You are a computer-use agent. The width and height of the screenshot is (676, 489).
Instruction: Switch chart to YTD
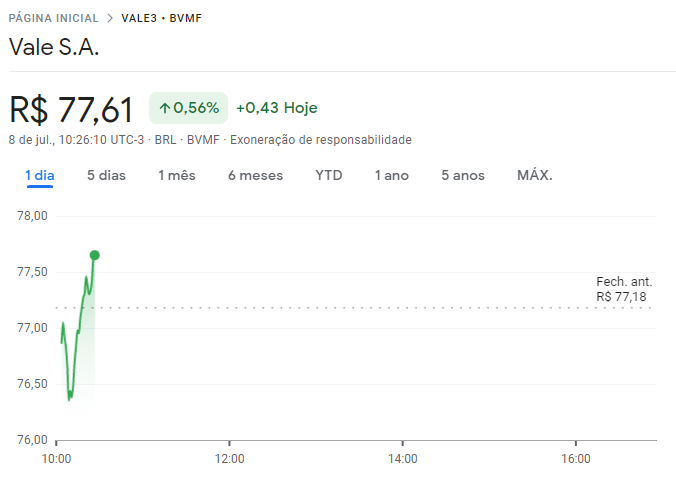[x=329, y=175]
